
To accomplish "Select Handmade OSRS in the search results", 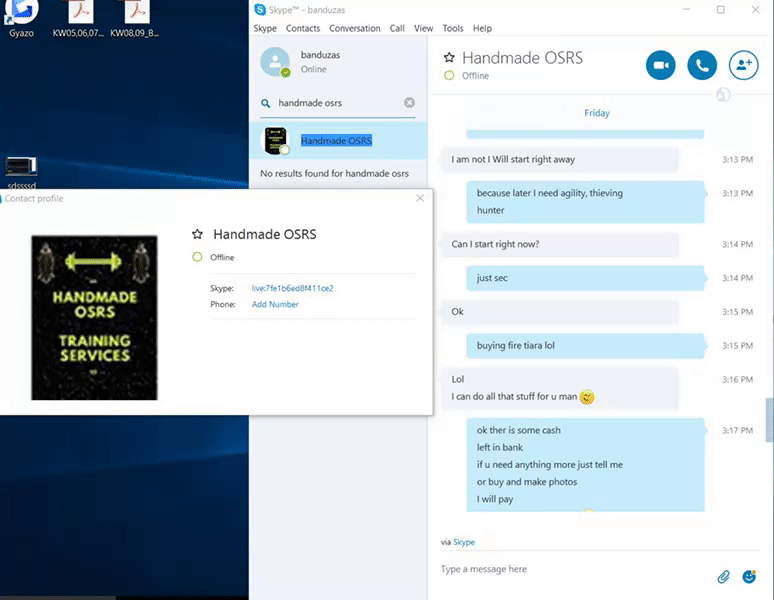I will click(x=338, y=141).
